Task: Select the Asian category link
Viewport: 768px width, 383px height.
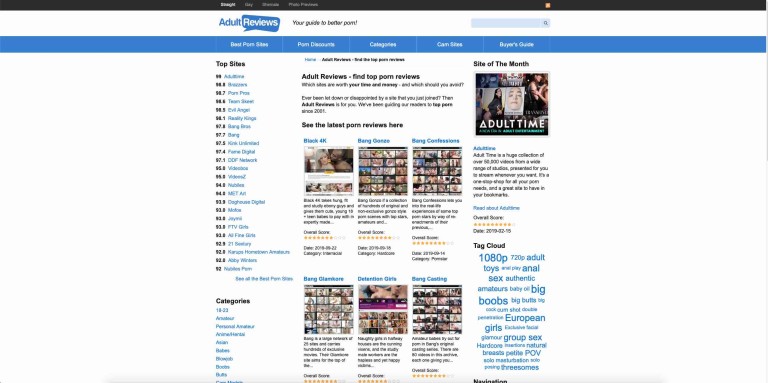Action: tap(222, 342)
